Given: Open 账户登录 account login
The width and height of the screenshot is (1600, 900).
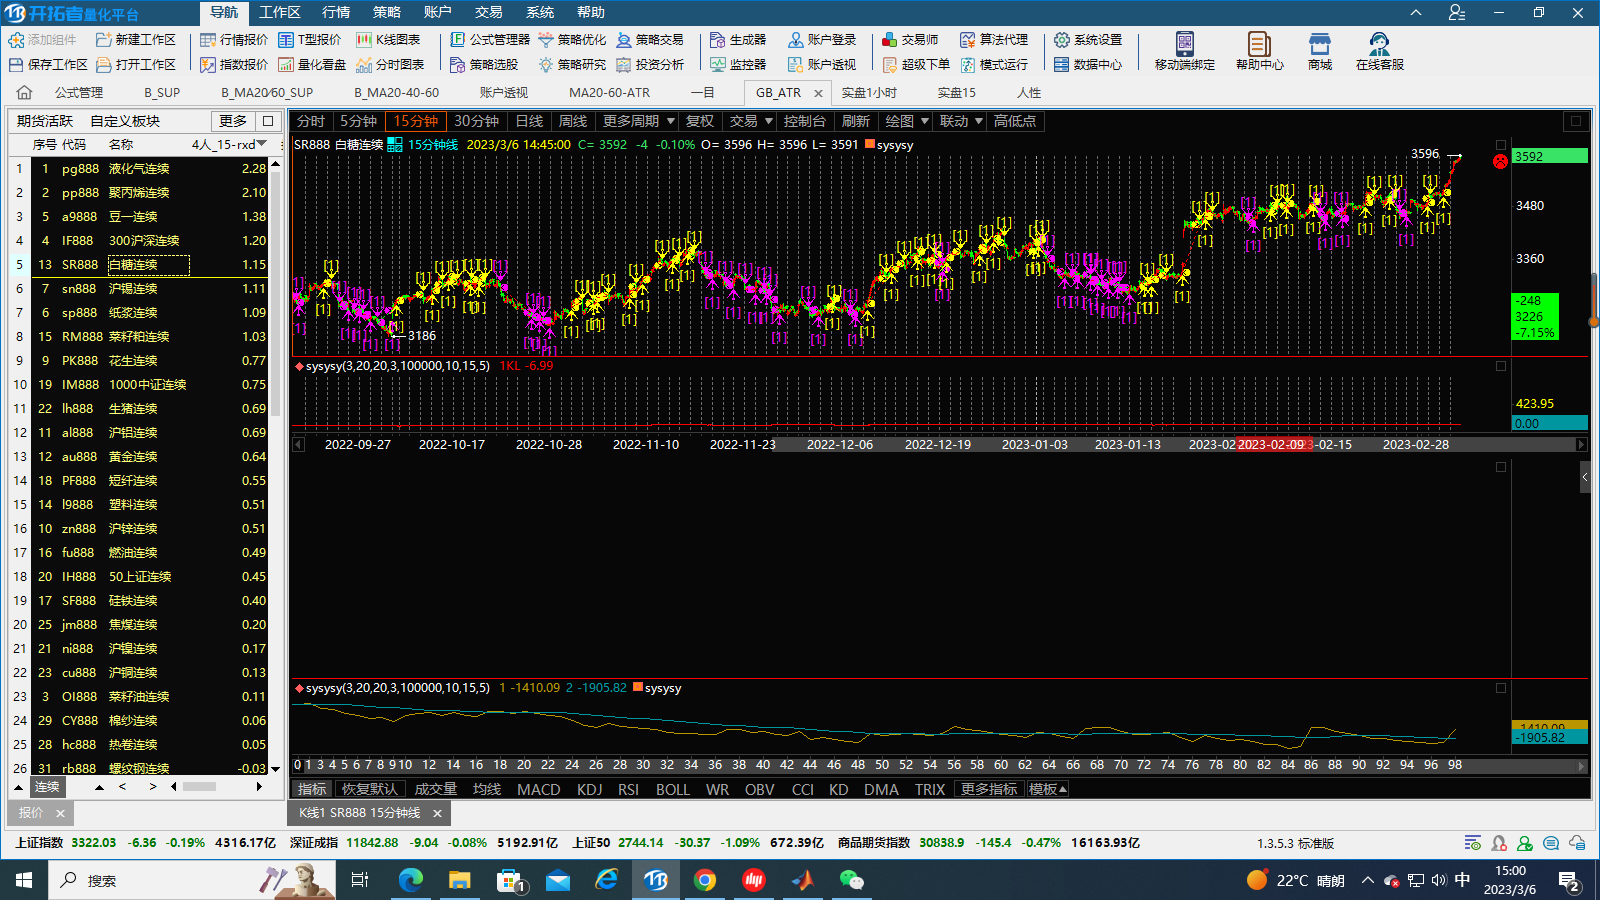Looking at the screenshot, I should pyautogui.click(x=822, y=40).
